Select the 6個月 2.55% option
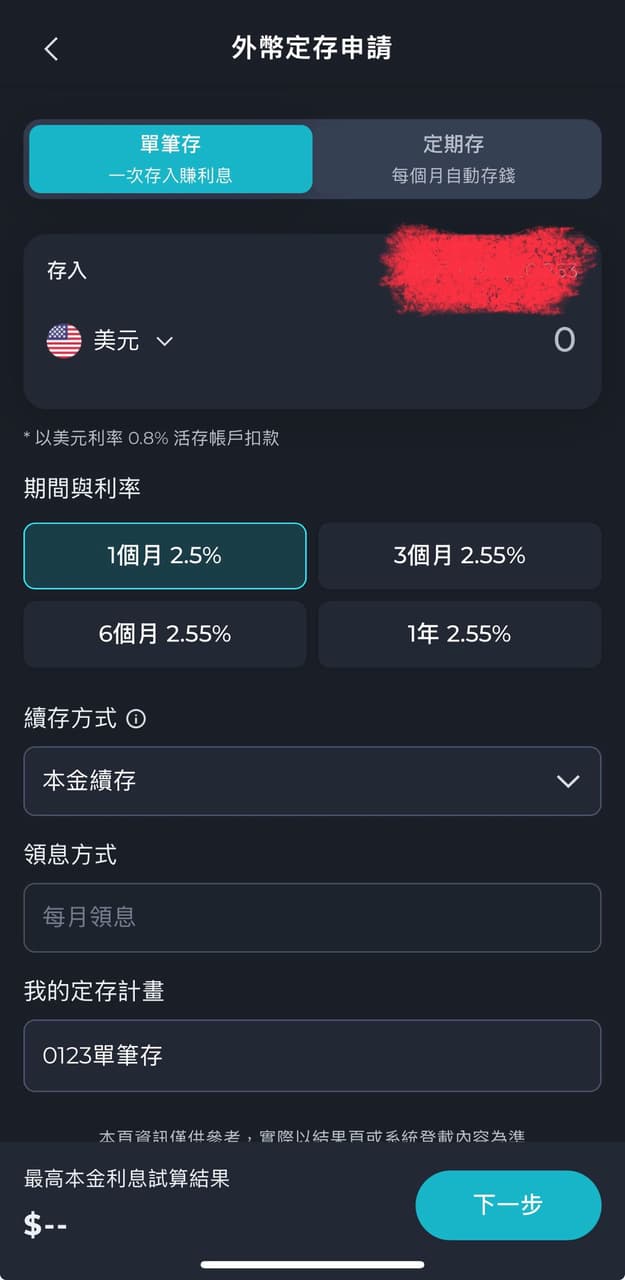This screenshot has height=1280, width=625. point(164,635)
